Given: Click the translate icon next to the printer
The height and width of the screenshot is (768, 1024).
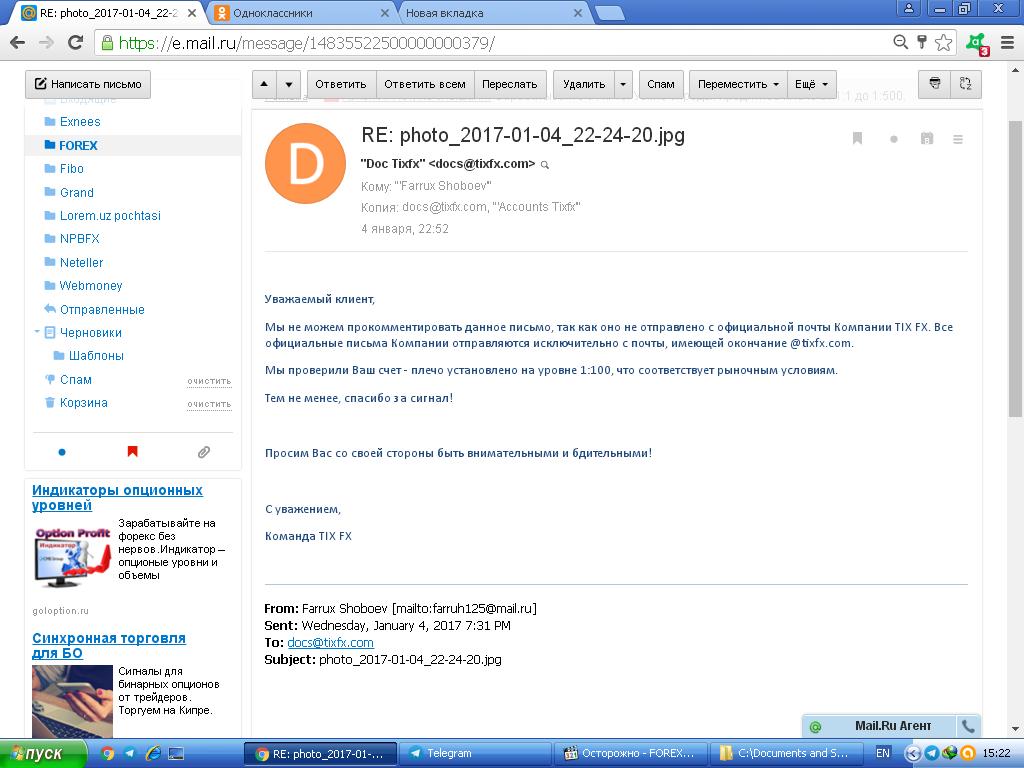Looking at the screenshot, I should pyautogui.click(x=966, y=84).
